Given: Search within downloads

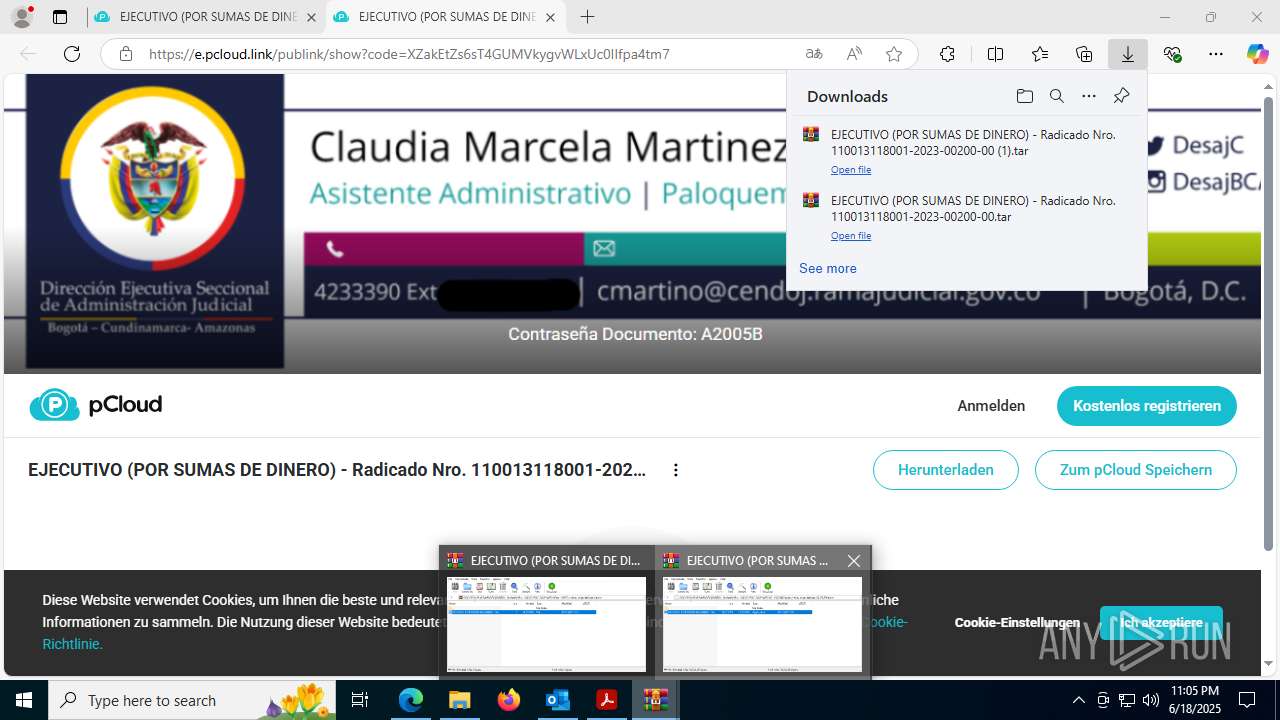Looking at the screenshot, I should click(1056, 96).
